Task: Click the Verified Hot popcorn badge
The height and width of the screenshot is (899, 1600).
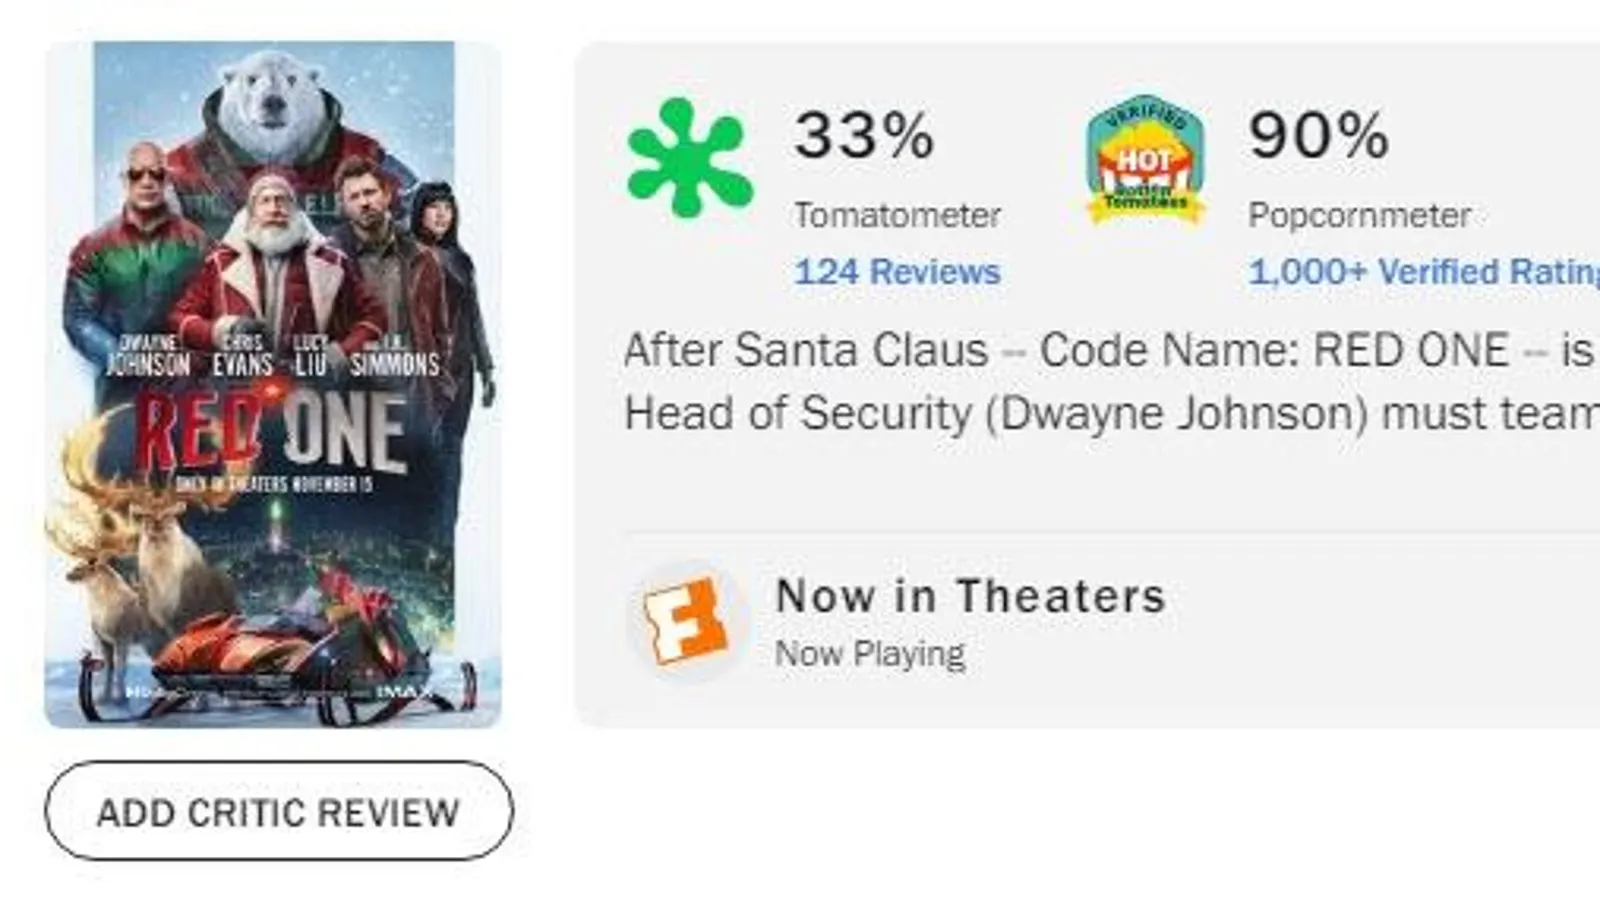Action: tap(1145, 160)
